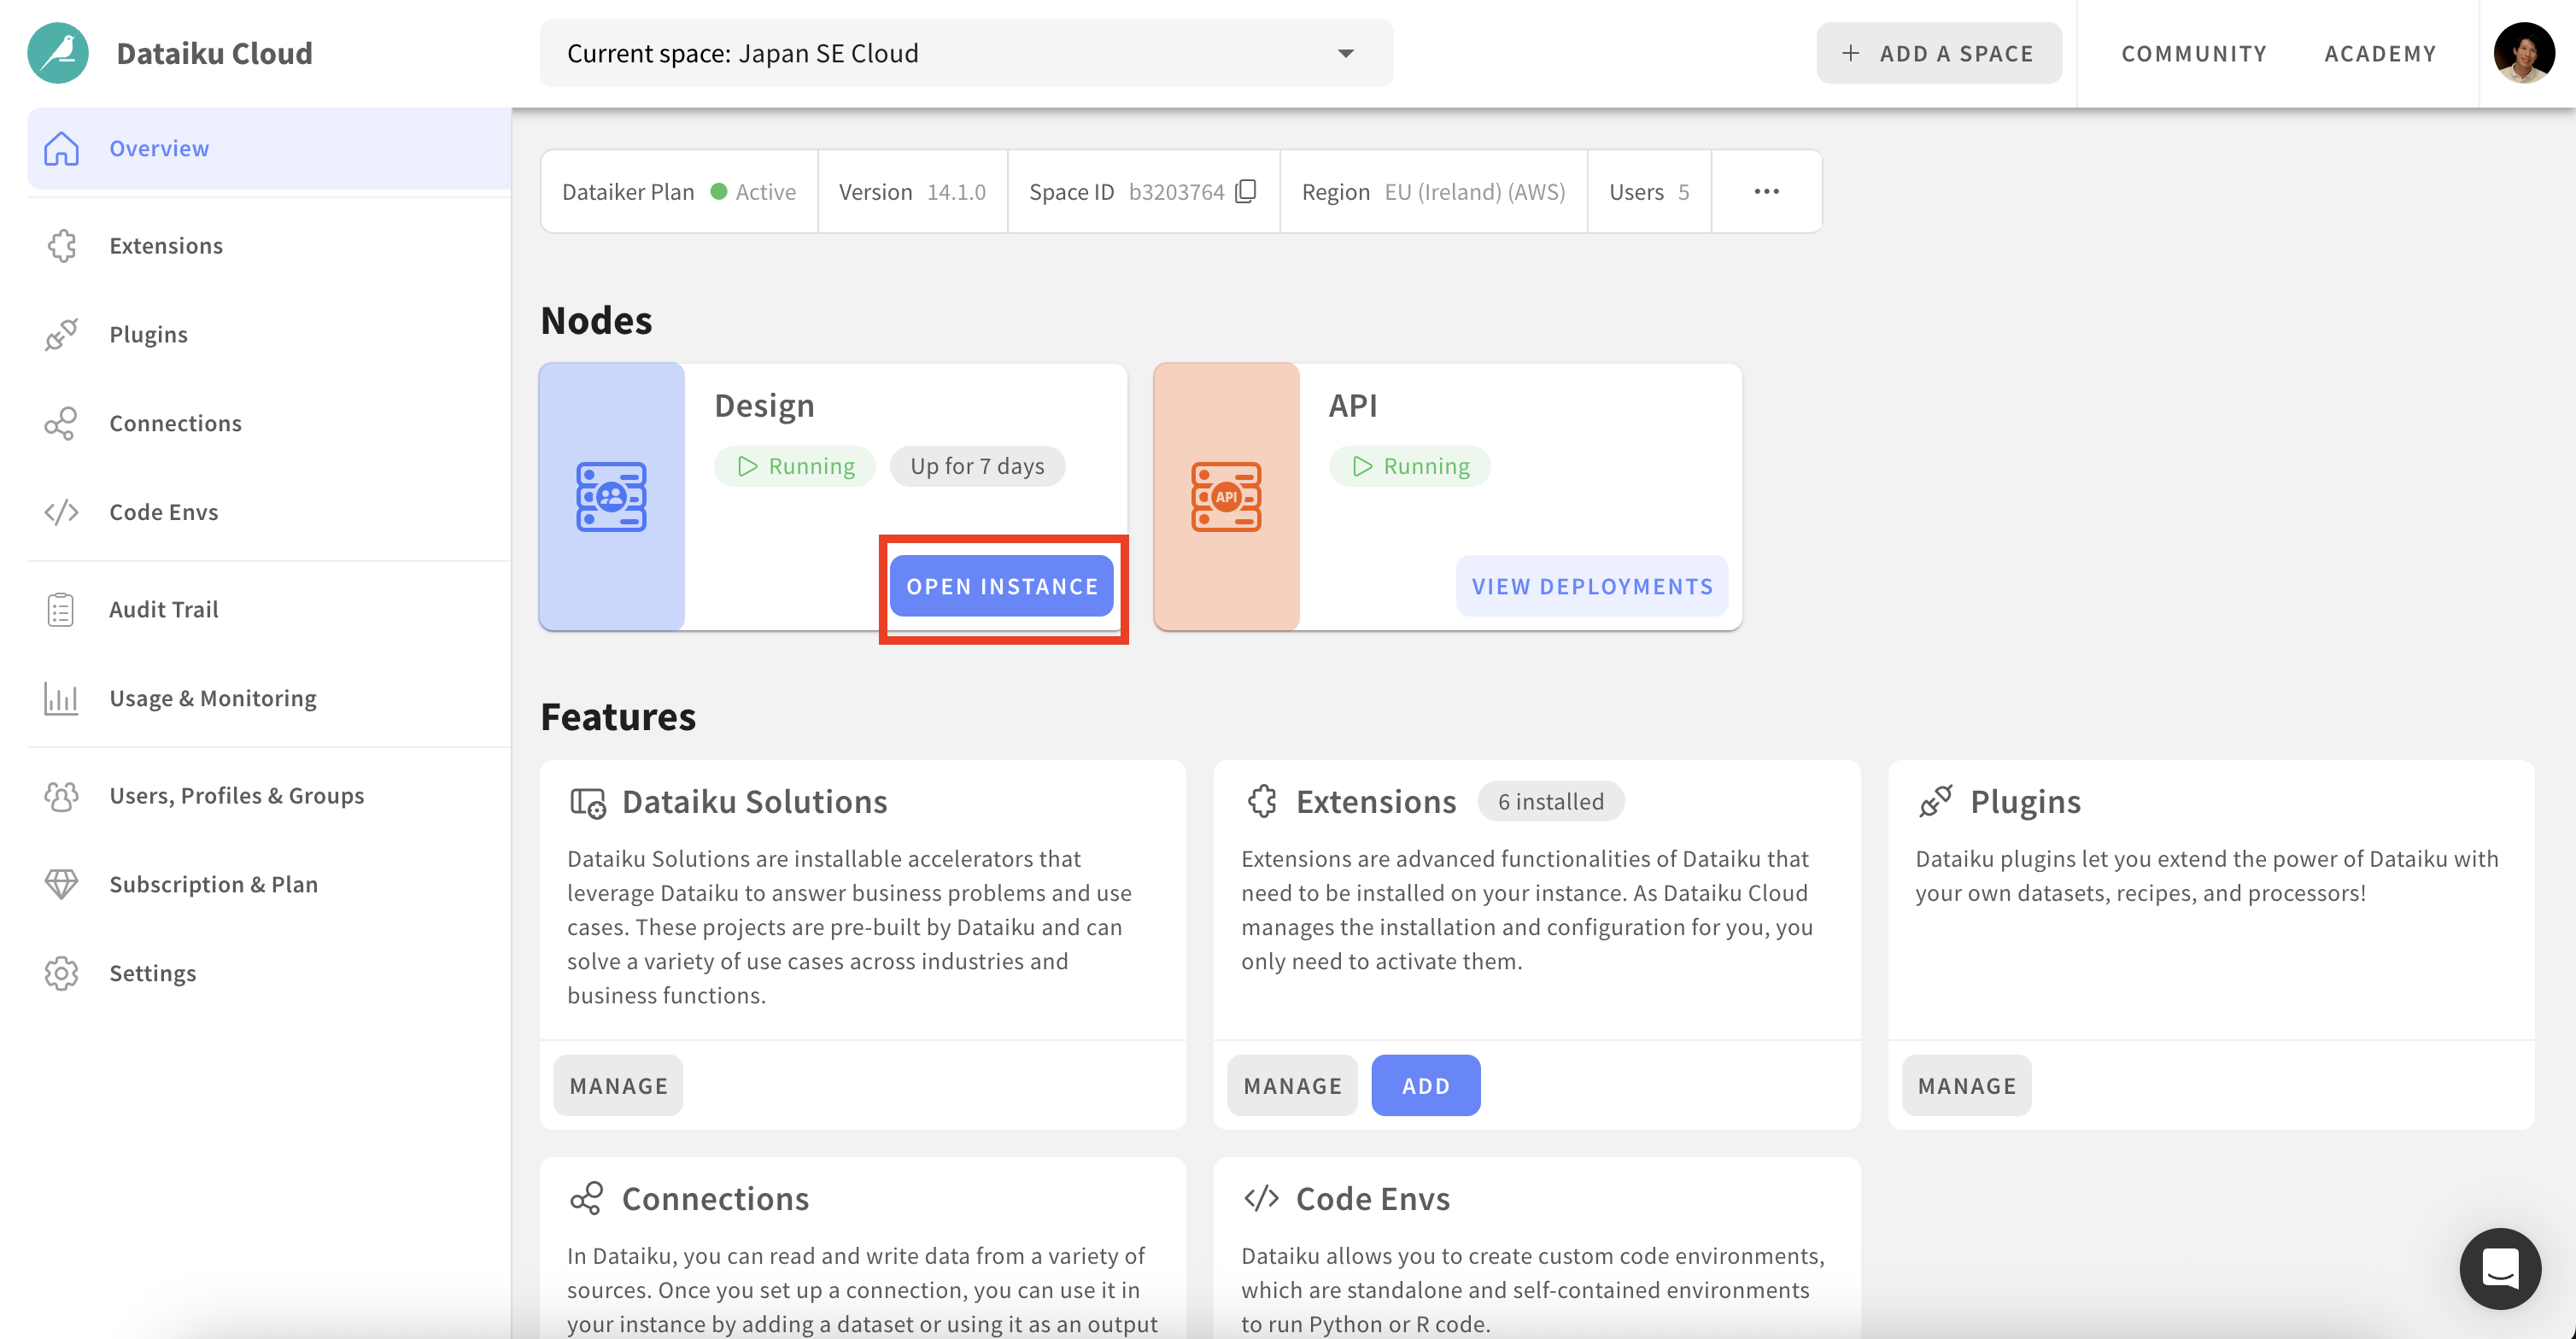Open the Academy link

coord(2380,53)
